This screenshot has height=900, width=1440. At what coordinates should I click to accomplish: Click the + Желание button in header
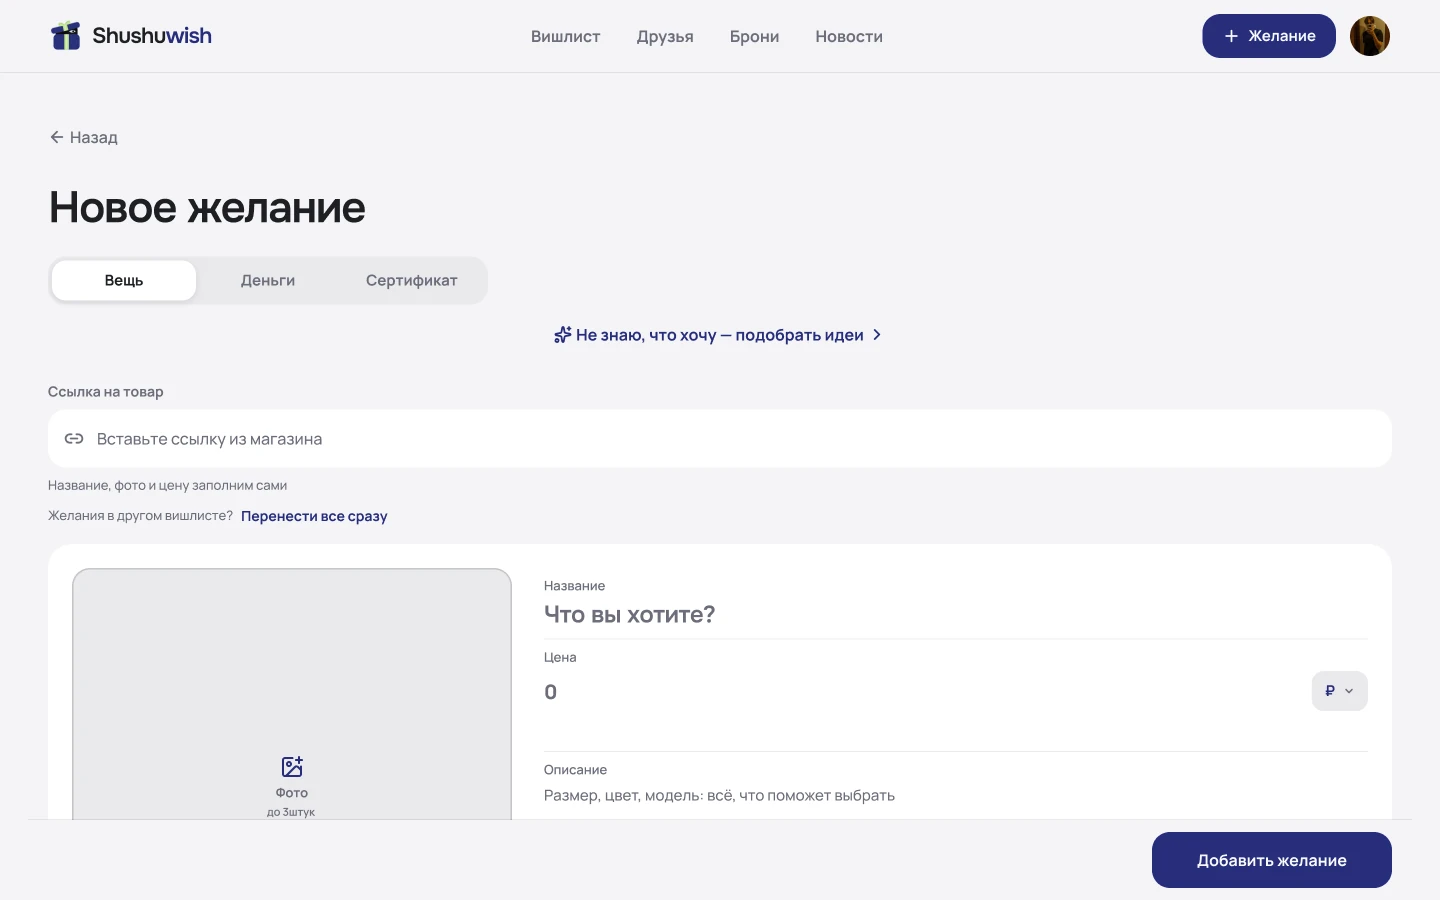[x=1269, y=36]
